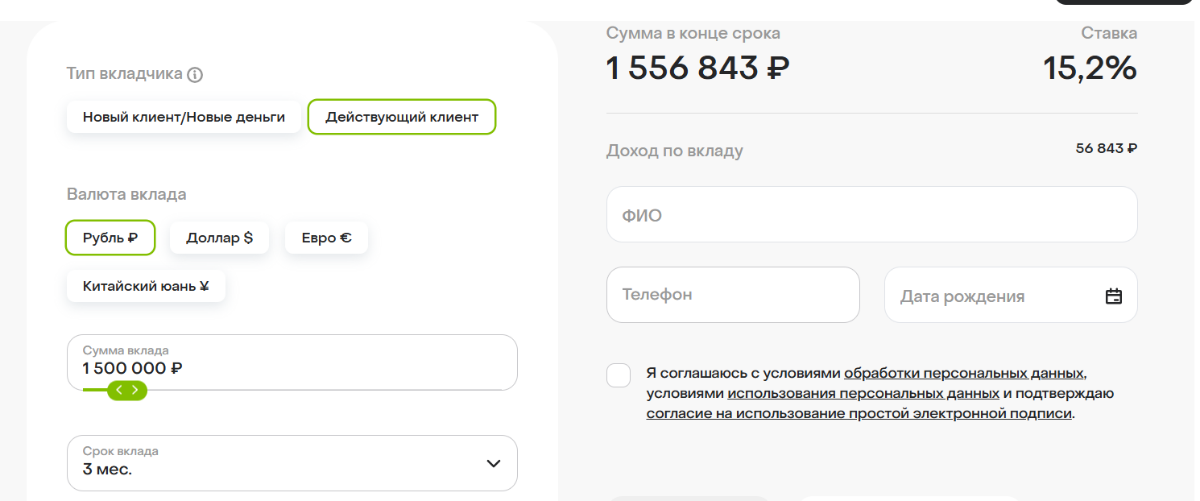Click the chevron arrow in Срок вклада

(x=493, y=463)
